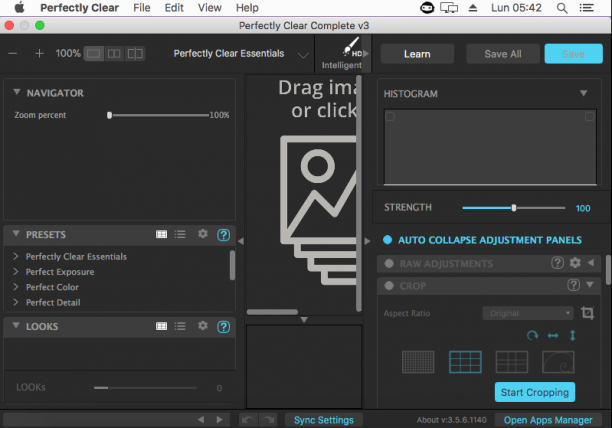The width and height of the screenshot is (612, 428).
Task: Open Presets help question mark
Action: (223, 235)
